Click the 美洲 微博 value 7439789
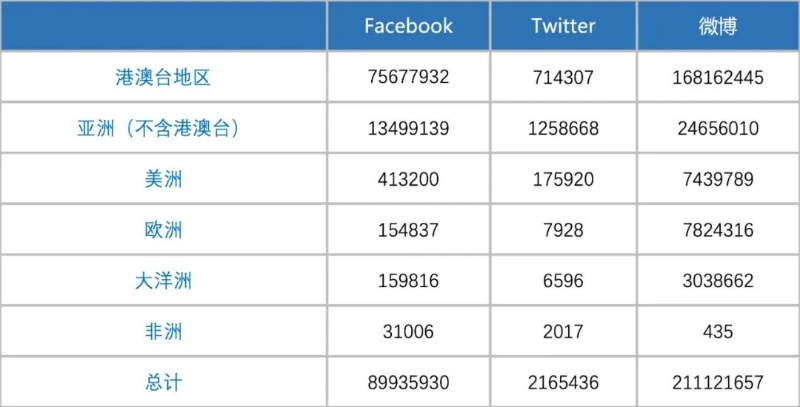Screen dimensions: 800x407 (x=718, y=179)
